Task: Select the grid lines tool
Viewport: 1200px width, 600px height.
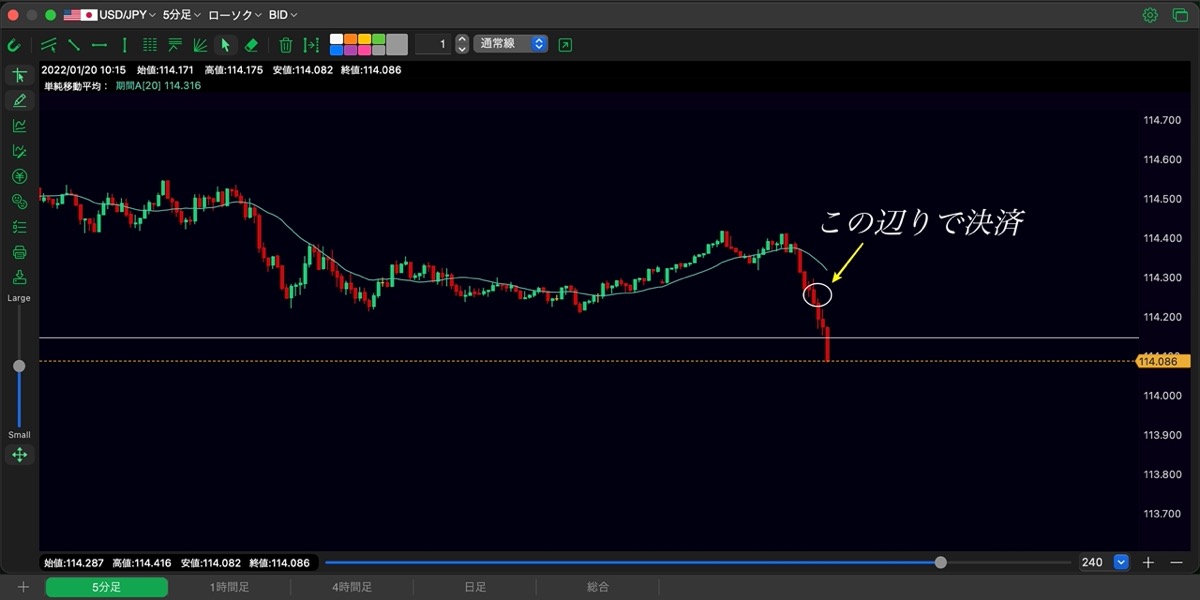Action: pos(150,45)
